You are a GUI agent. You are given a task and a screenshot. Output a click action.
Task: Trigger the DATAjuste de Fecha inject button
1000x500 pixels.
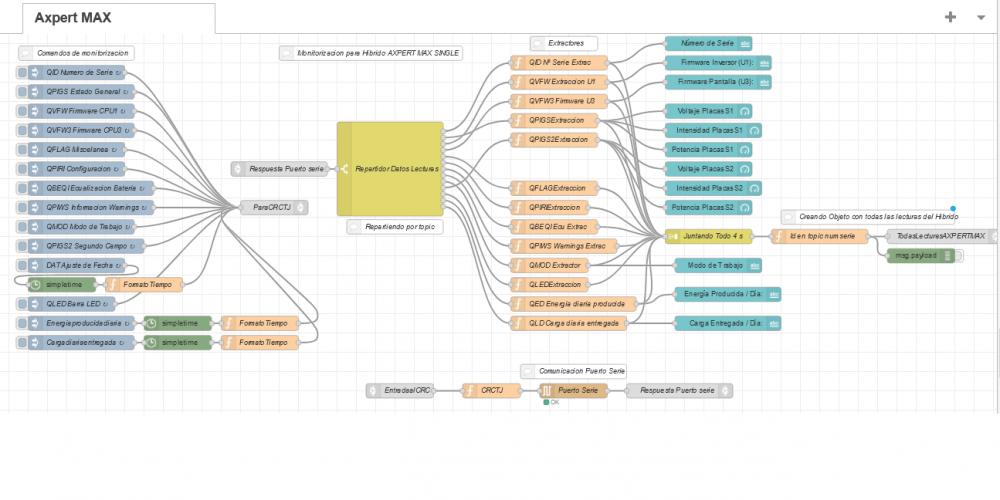pyautogui.click(x=22, y=265)
